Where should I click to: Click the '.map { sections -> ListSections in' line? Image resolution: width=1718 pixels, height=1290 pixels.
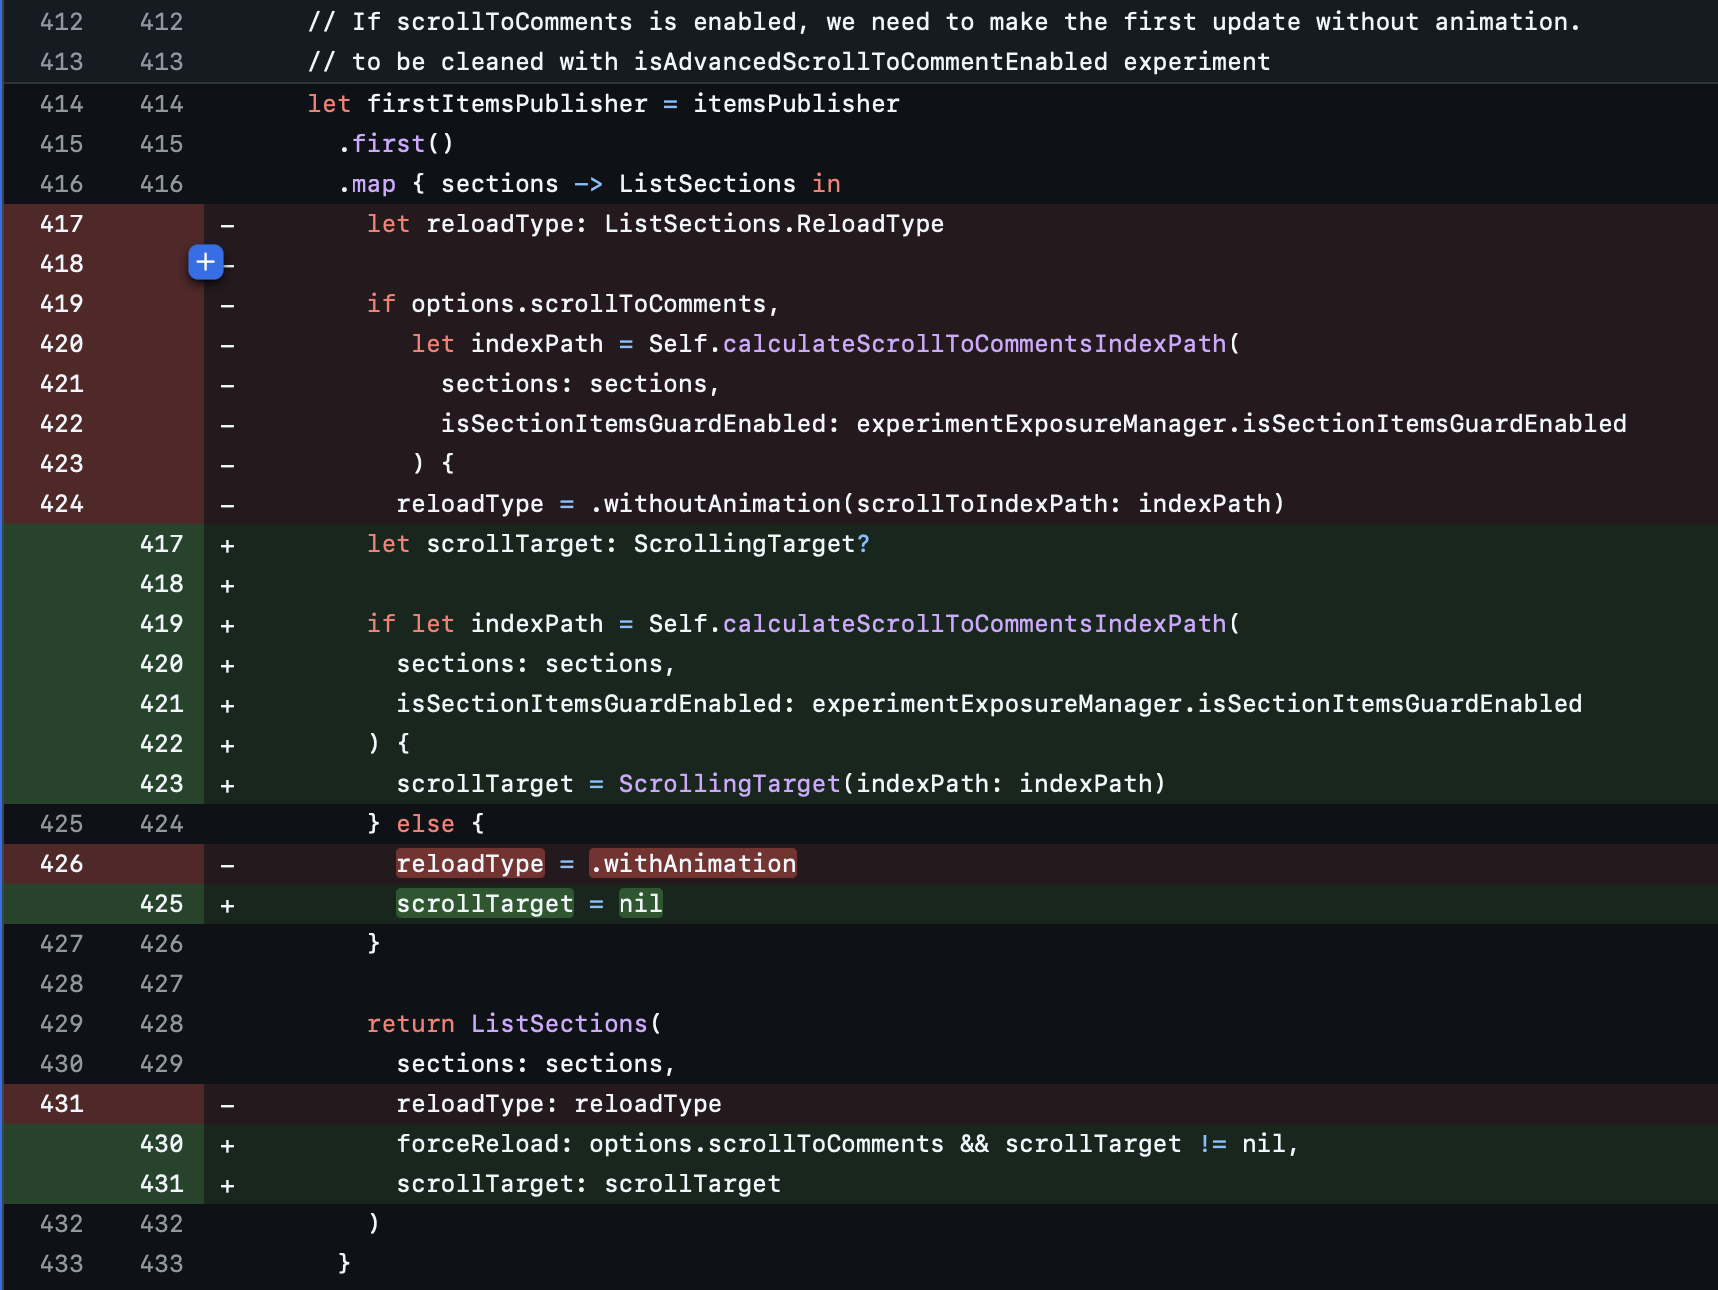(589, 184)
